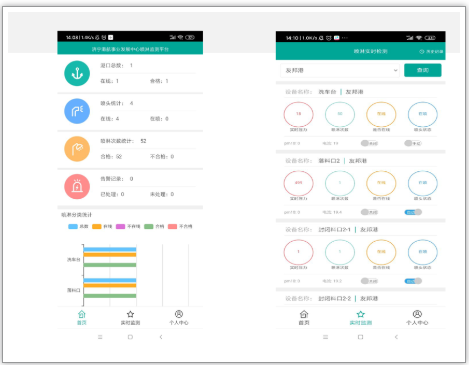Tap the teal 查询 query button
Viewport: 469px width, 365px height.
coord(423,70)
